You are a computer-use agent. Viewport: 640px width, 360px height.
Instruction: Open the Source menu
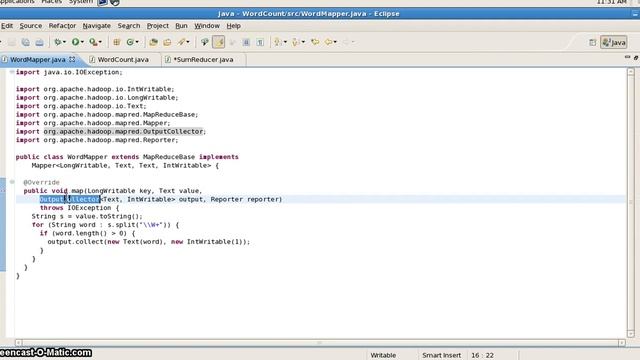click(31, 26)
